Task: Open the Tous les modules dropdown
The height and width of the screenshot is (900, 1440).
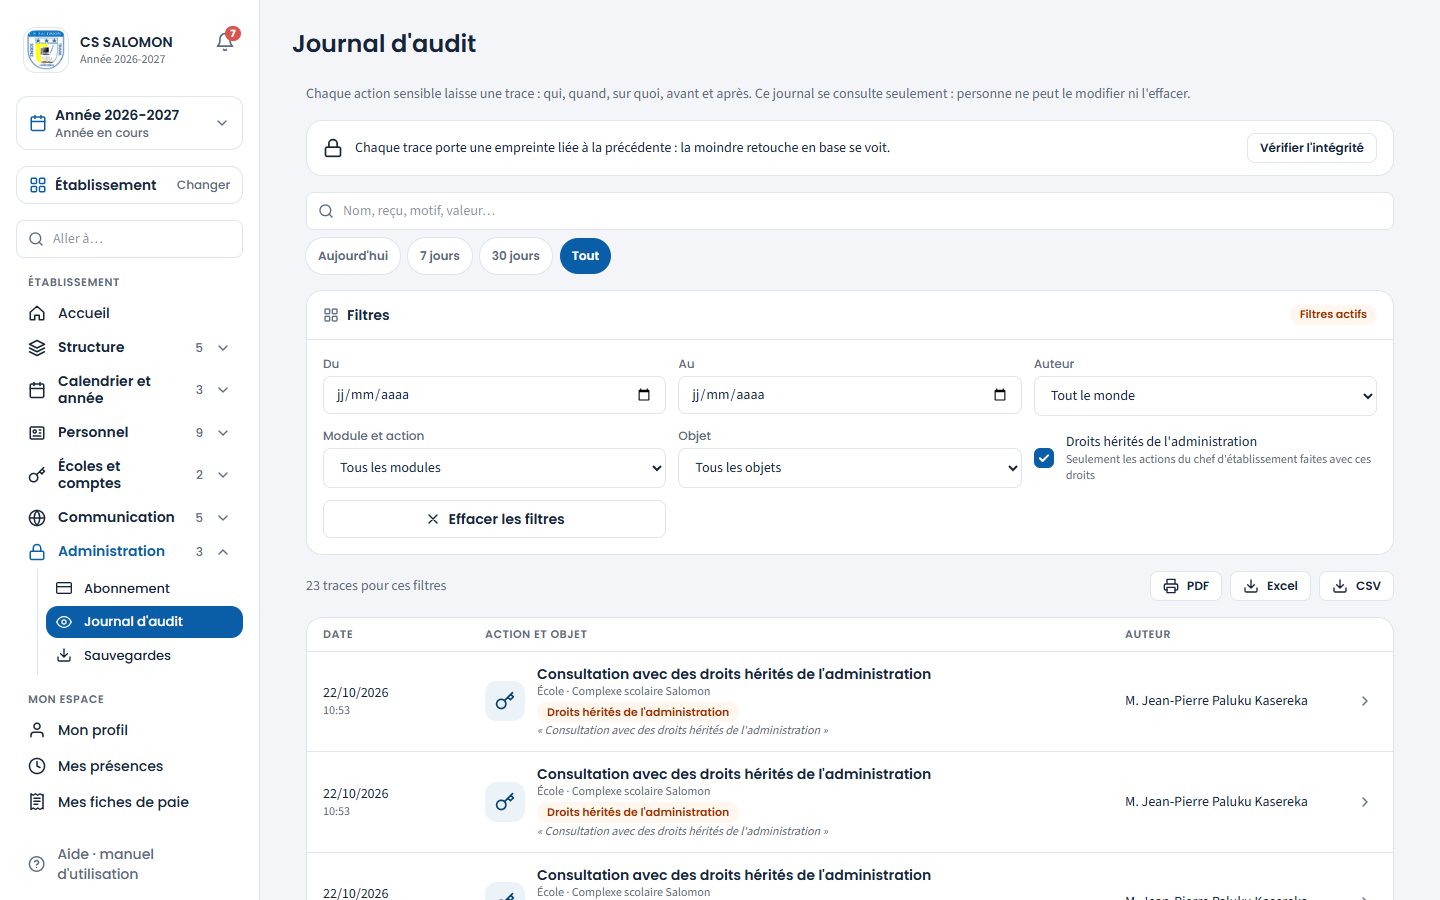Action: pos(494,468)
